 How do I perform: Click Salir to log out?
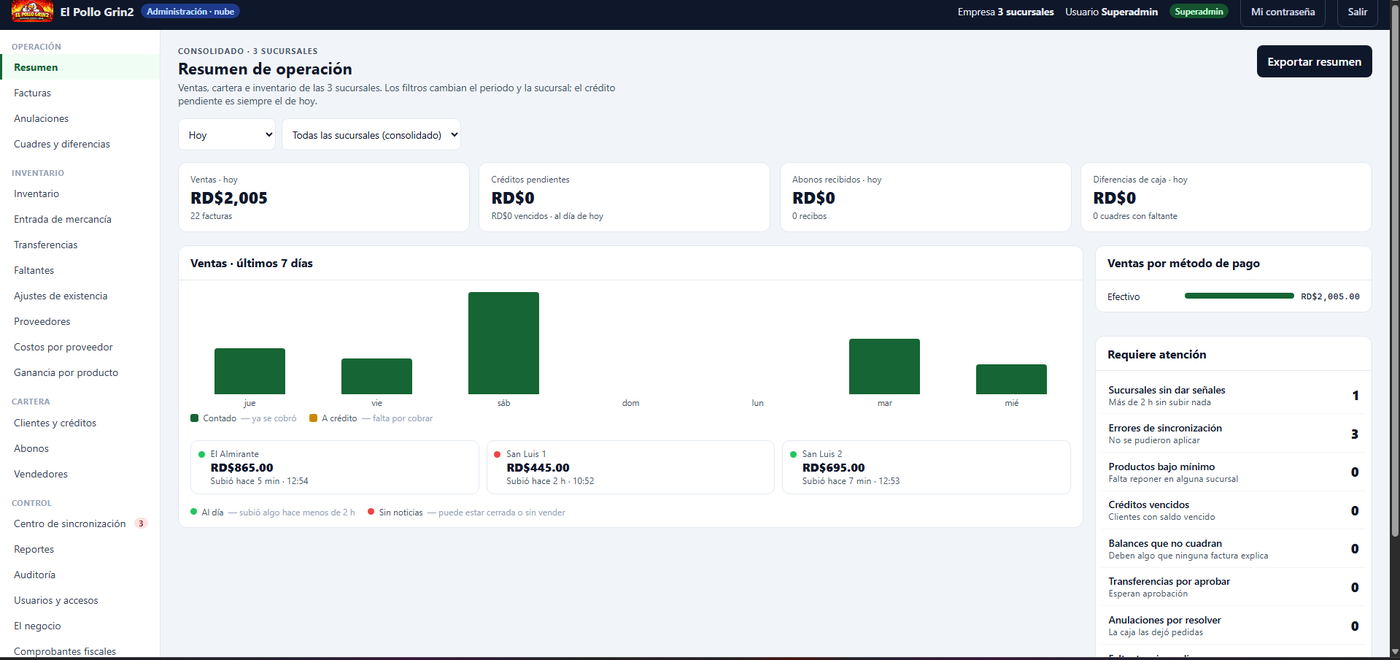click(x=1357, y=12)
